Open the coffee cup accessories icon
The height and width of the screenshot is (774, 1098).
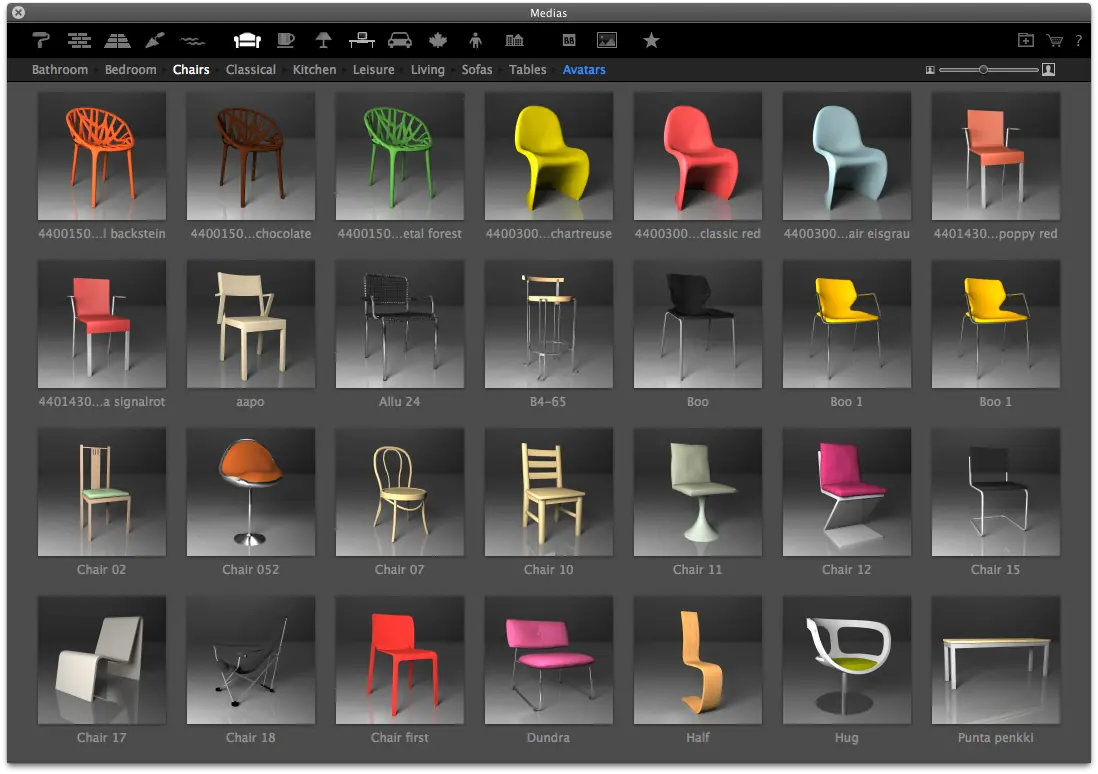point(286,41)
